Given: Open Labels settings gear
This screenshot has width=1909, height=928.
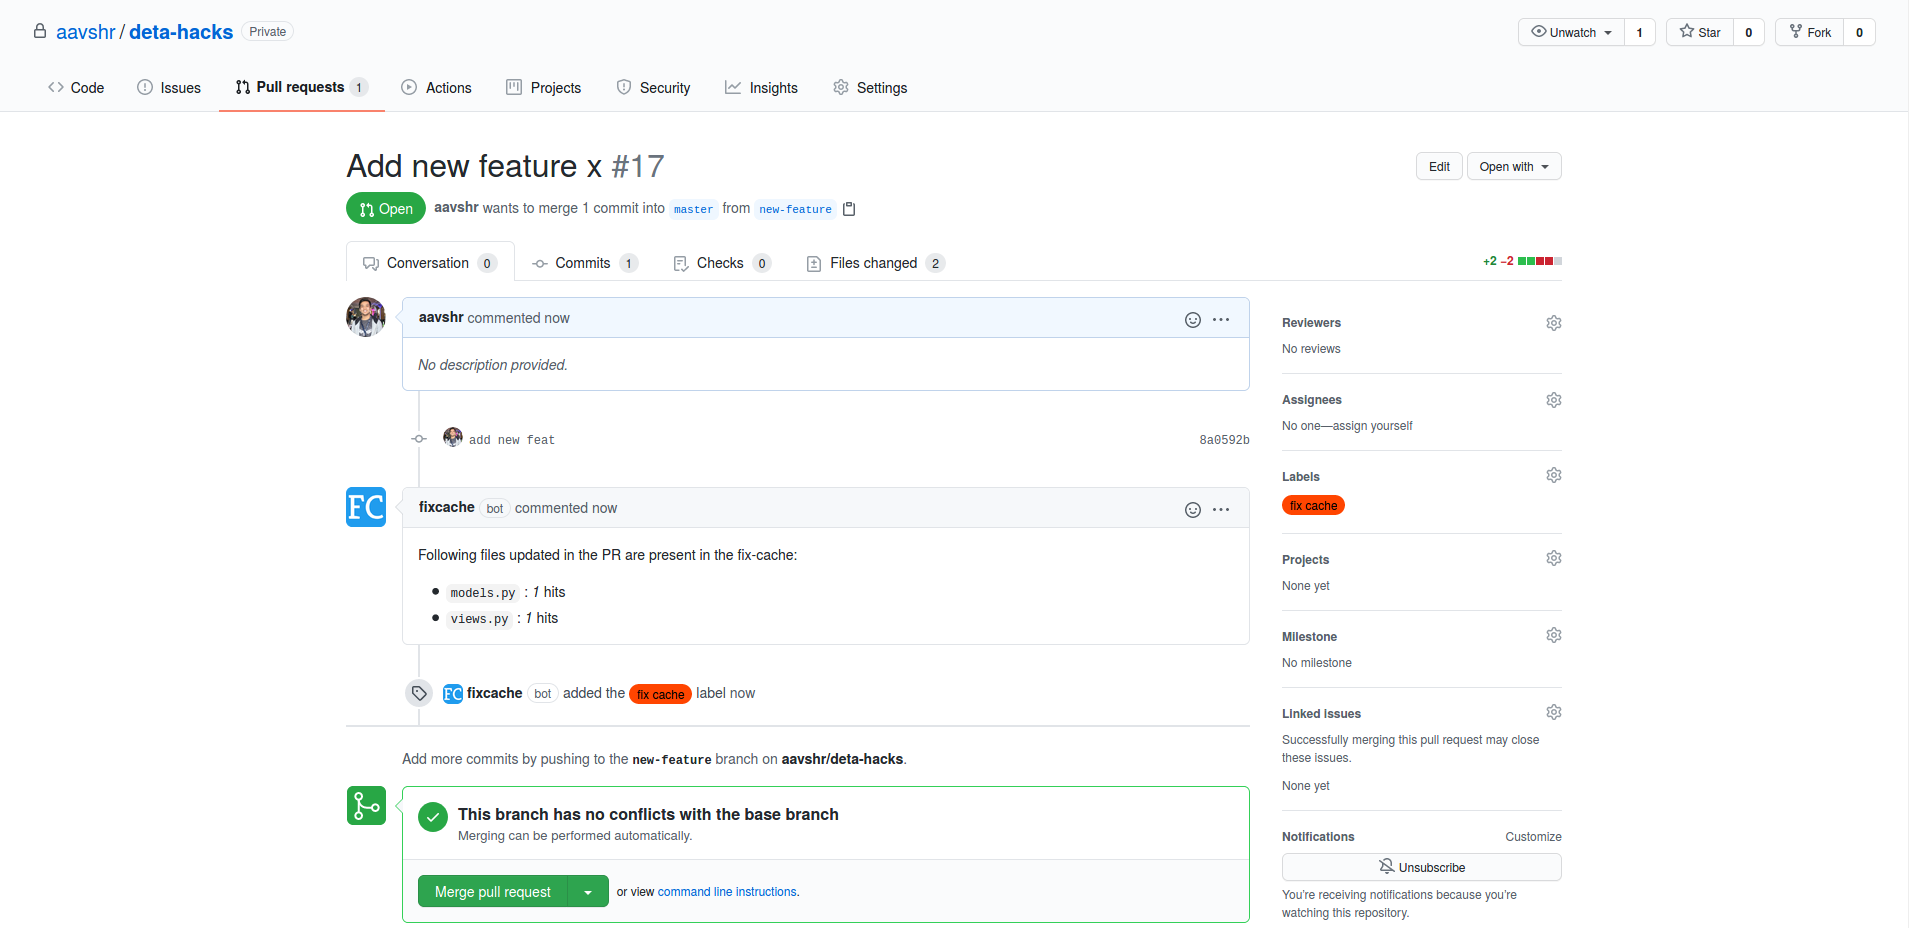Looking at the screenshot, I should click(x=1553, y=475).
